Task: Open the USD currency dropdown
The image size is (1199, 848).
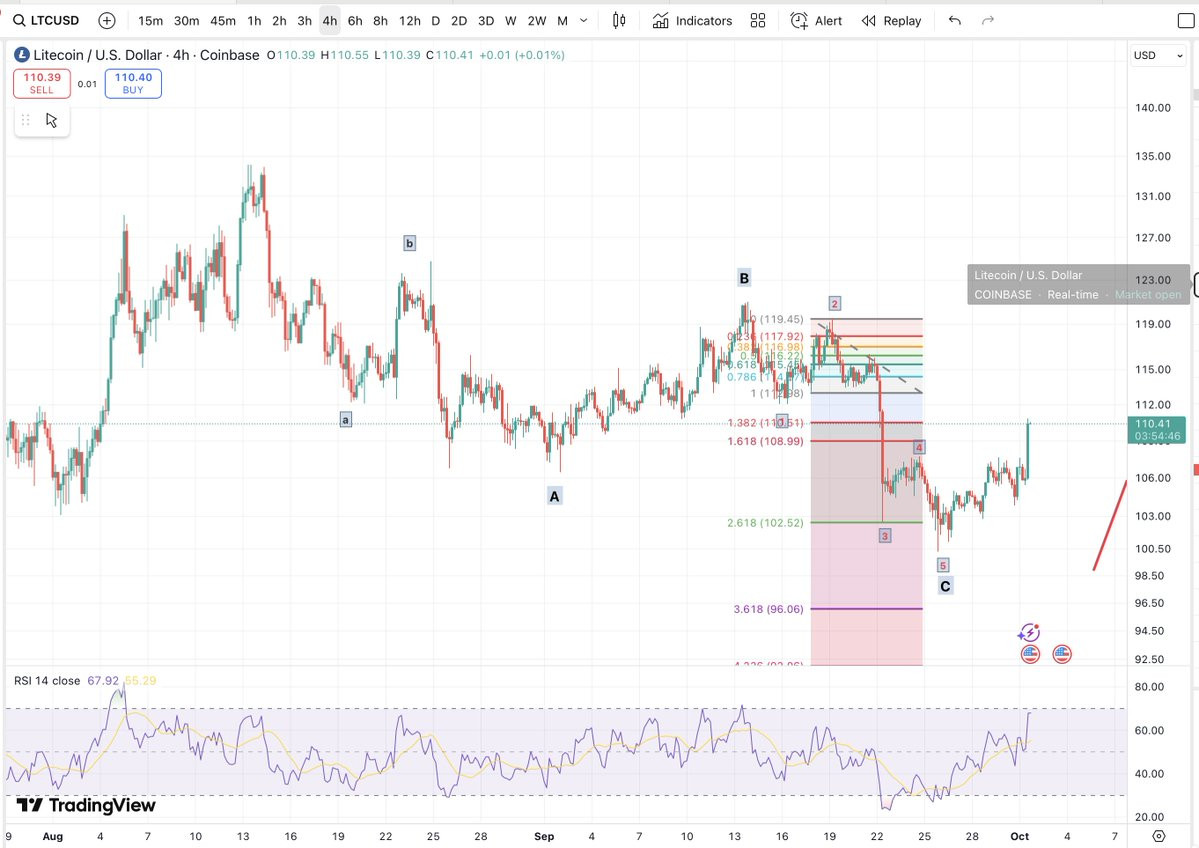Action: click(x=1158, y=55)
